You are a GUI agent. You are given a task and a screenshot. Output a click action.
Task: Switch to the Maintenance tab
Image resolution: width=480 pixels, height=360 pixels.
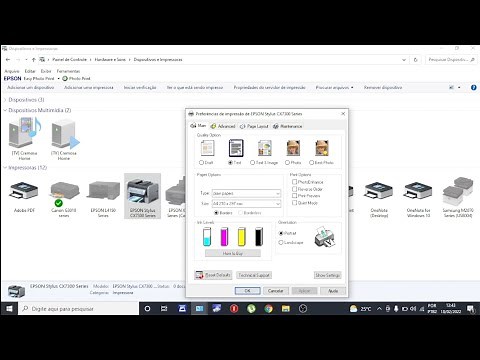[288, 126]
